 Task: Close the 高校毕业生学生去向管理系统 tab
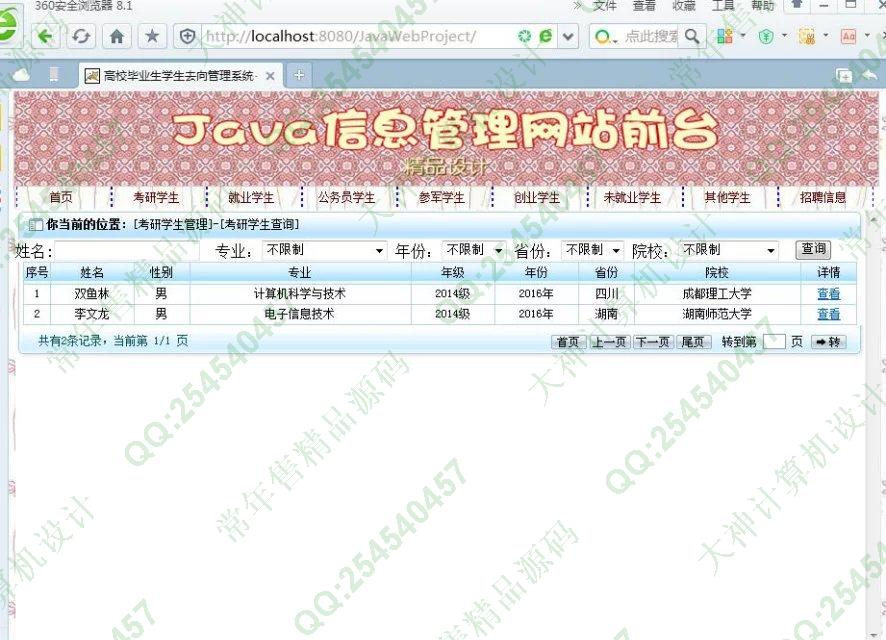(x=270, y=76)
